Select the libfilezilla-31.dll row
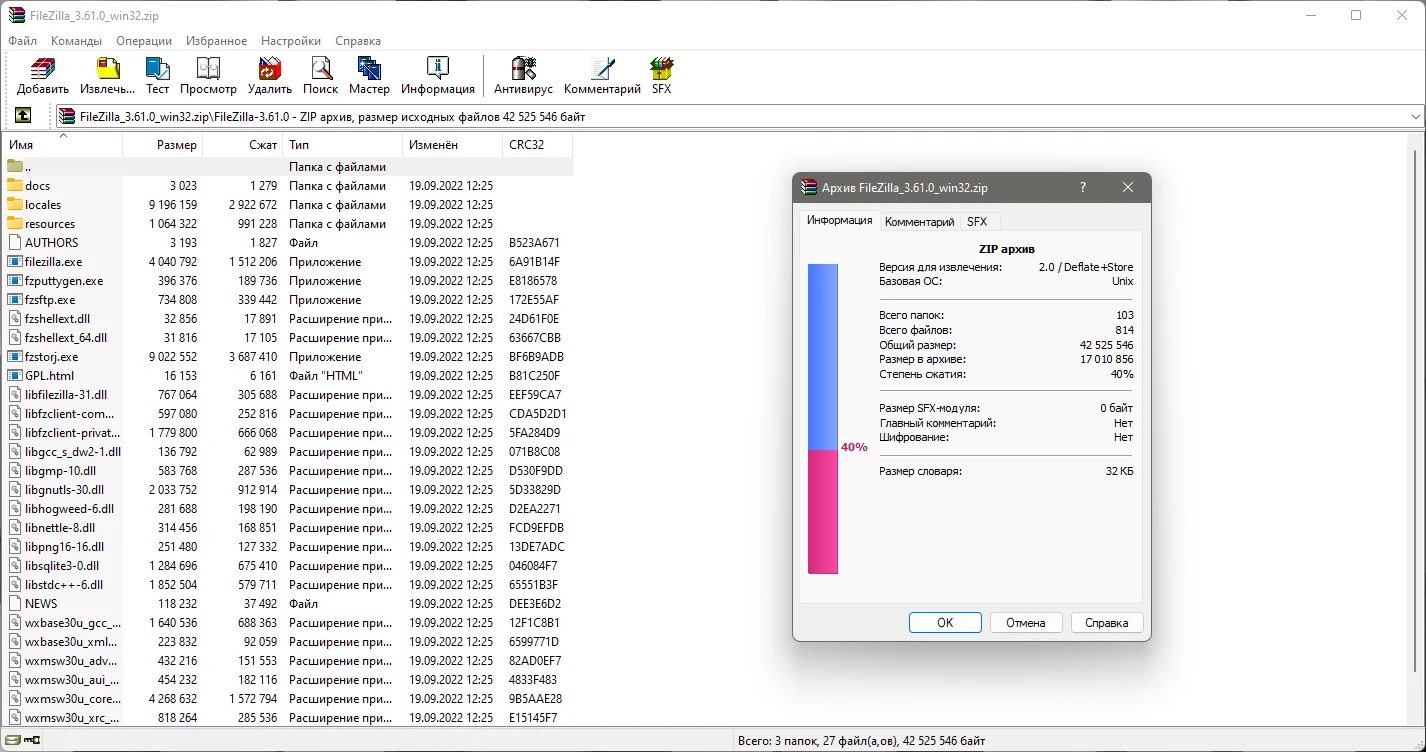The image size is (1426, 752). pyautogui.click(x=288, y=394)
